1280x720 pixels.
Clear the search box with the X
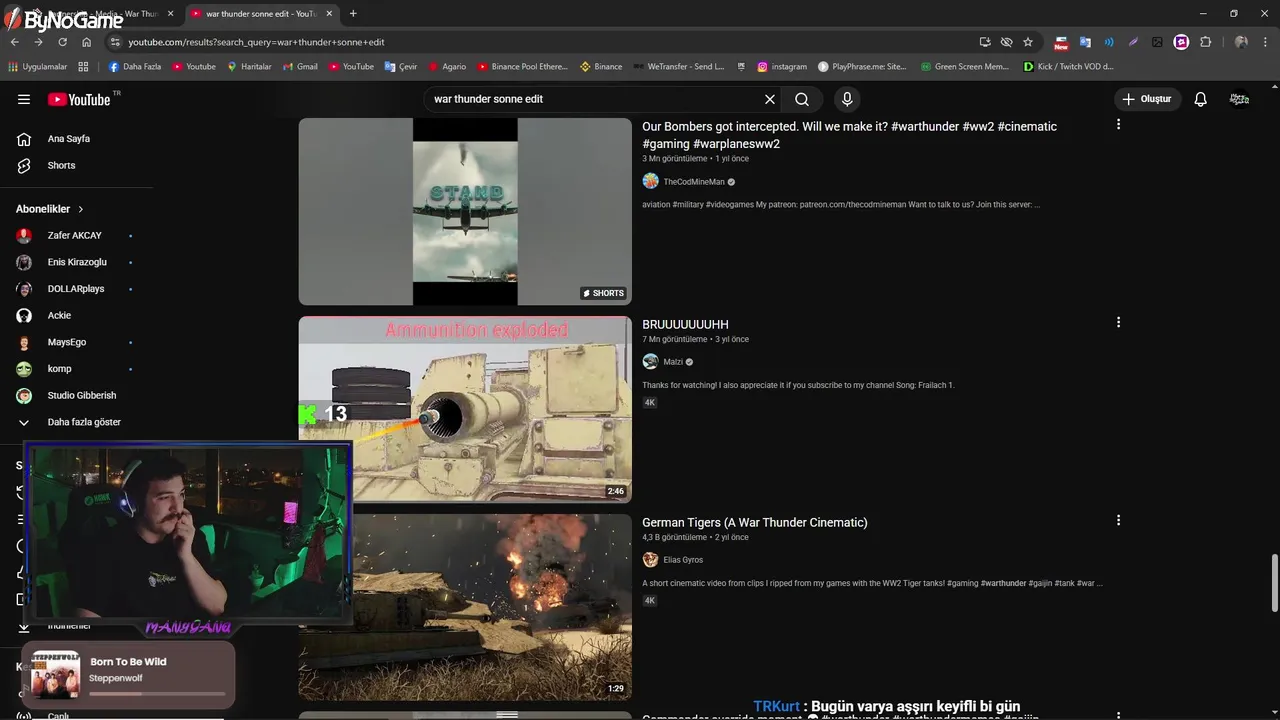pyautogui.click(x=770, y=99)
